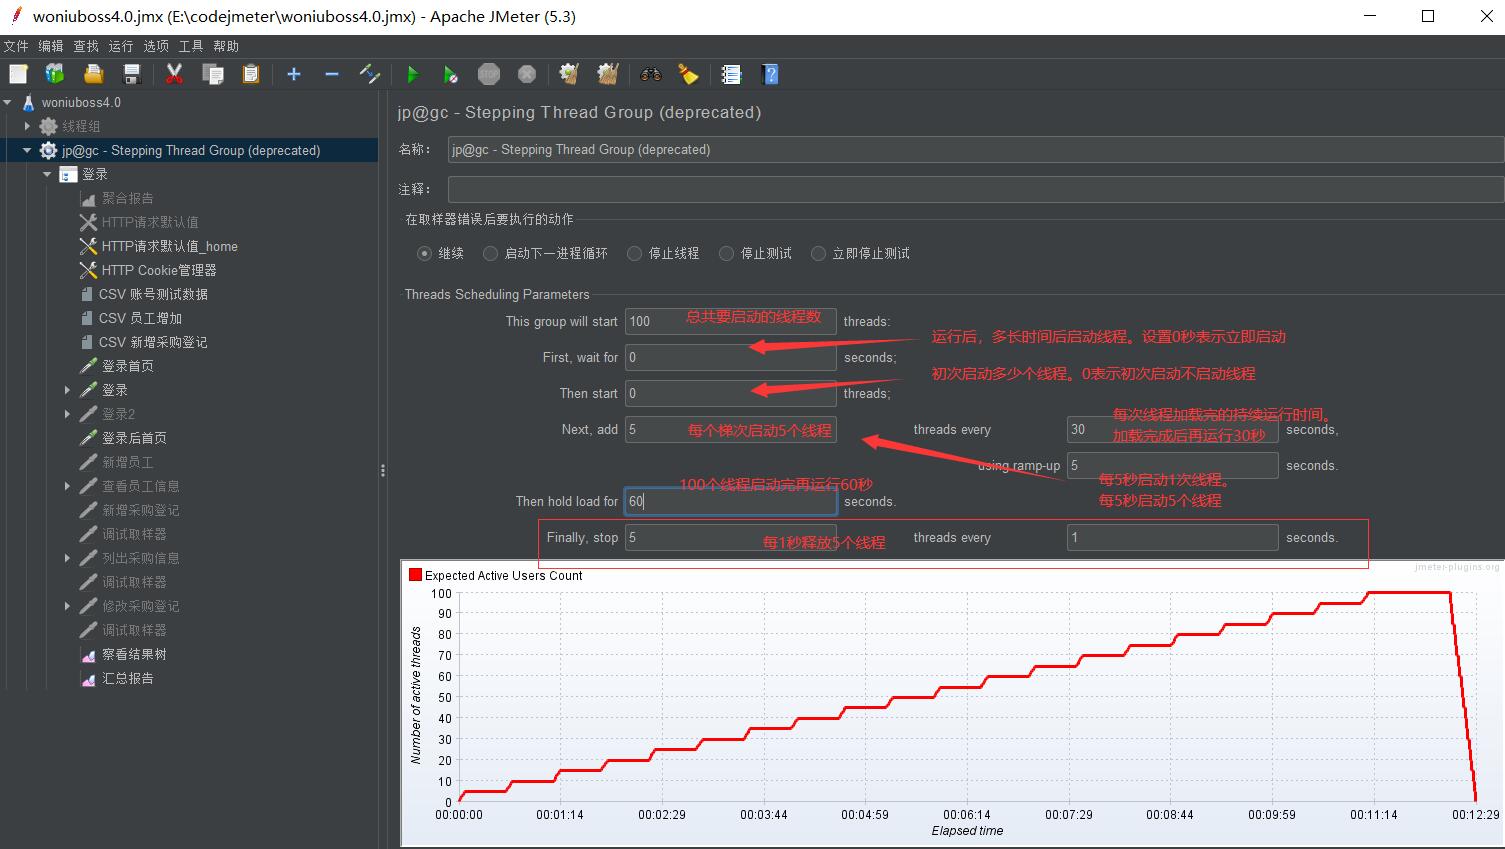Click the First, wait for field
The width and height of the screenshot is (1505, 849).
(x=731, y=357)
